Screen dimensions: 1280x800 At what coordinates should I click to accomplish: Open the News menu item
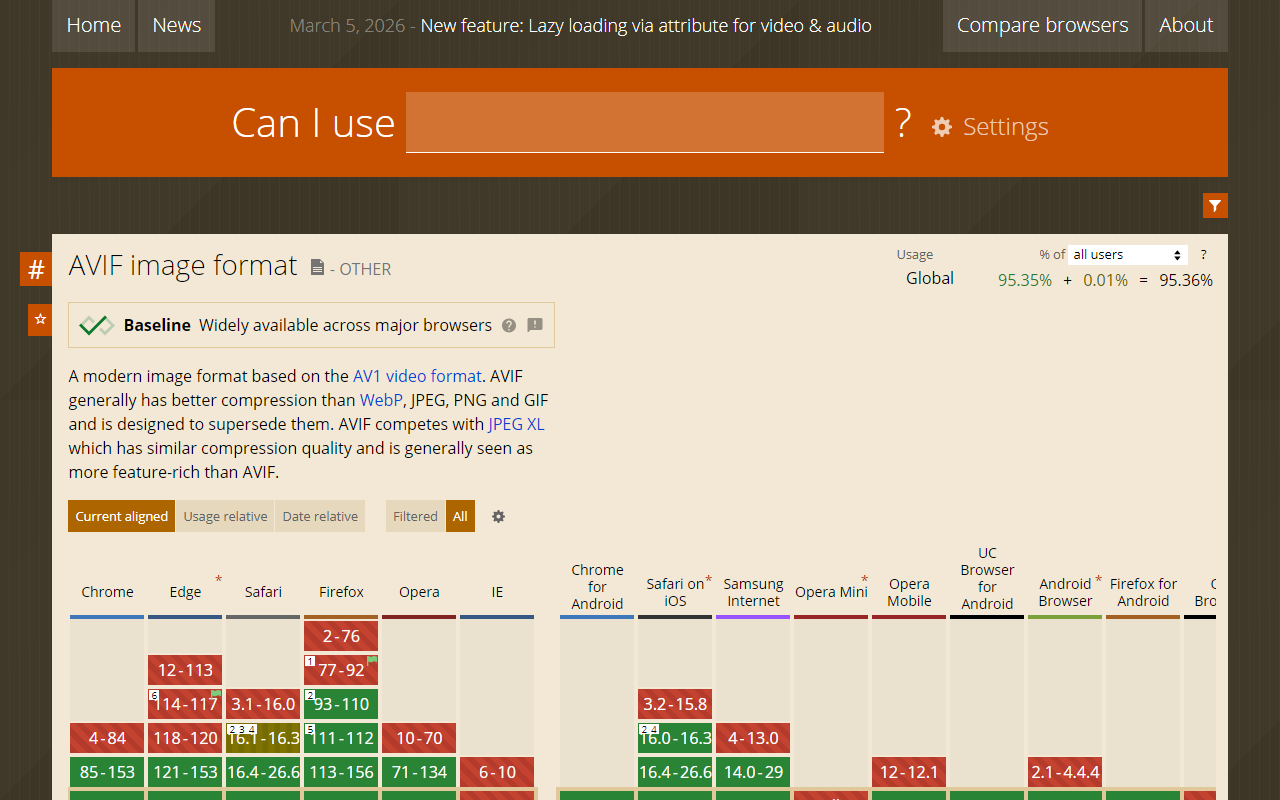(177, 25)
